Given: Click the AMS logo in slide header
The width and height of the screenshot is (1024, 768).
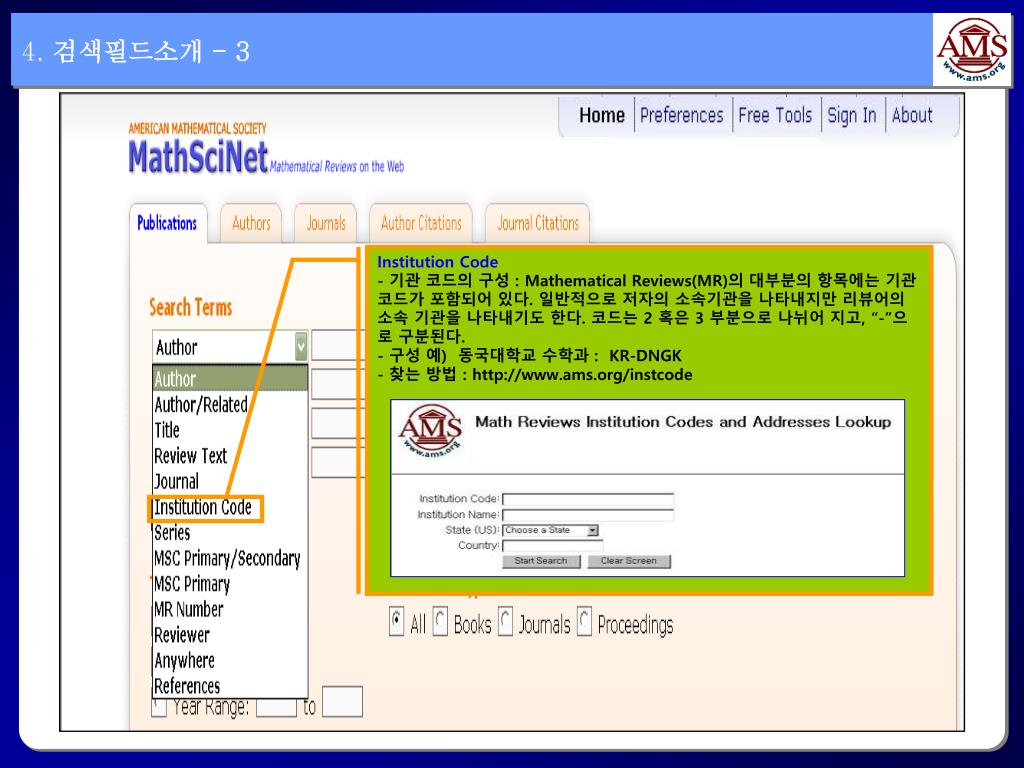Looking at the screenshot, I should coord(972,50).
